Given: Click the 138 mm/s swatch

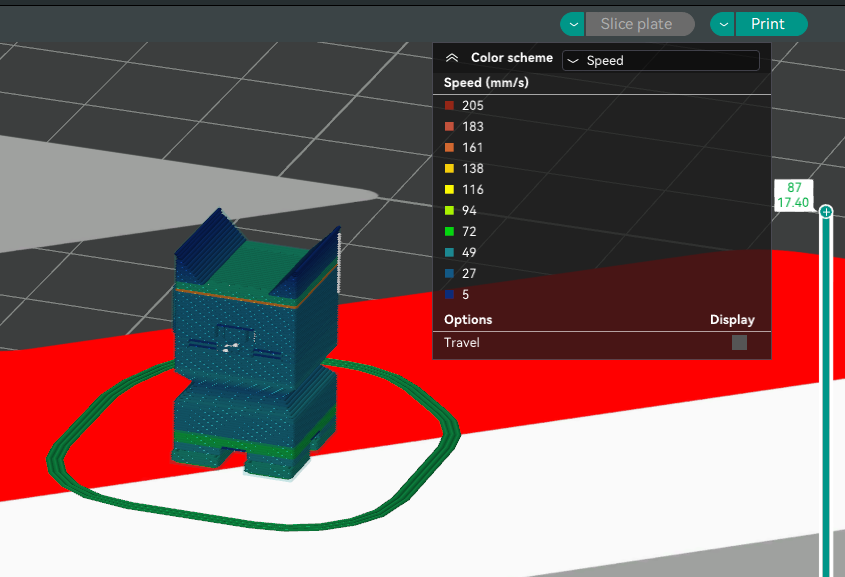Looking at the screenshot, I should pyautogui.click(x=449, y=169).
